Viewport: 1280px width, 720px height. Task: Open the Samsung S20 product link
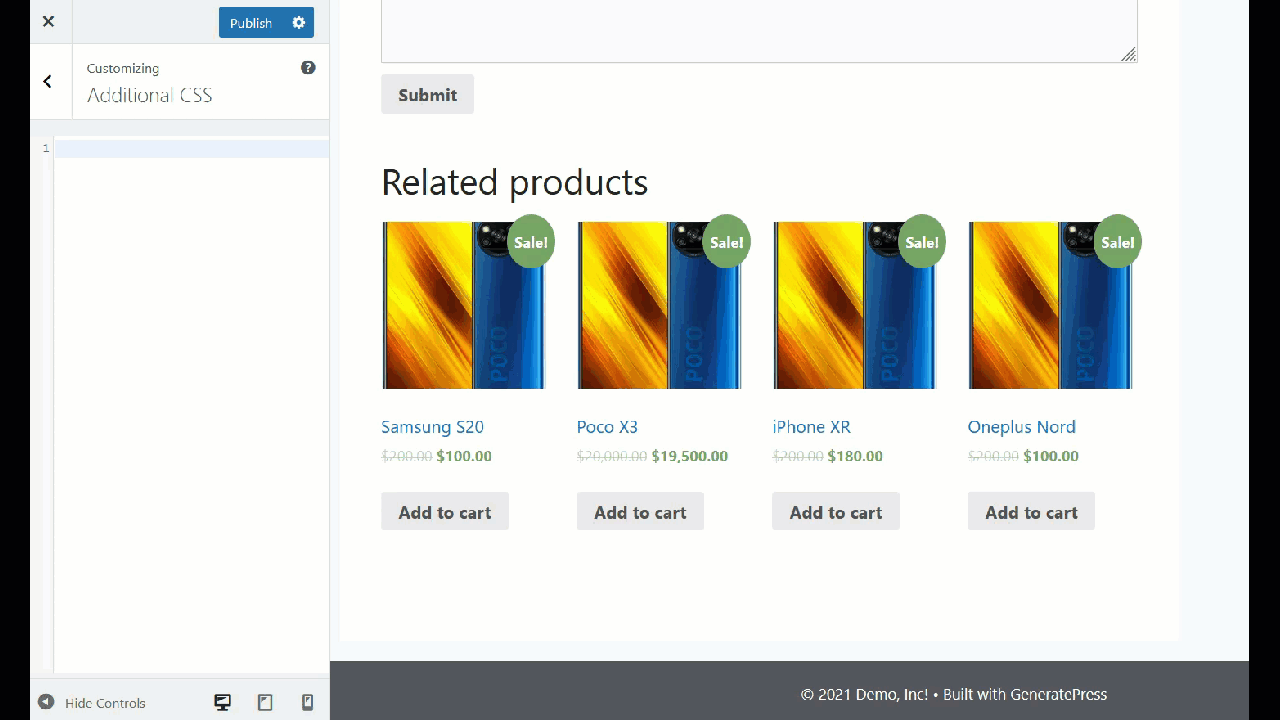(x=432, y=427)
